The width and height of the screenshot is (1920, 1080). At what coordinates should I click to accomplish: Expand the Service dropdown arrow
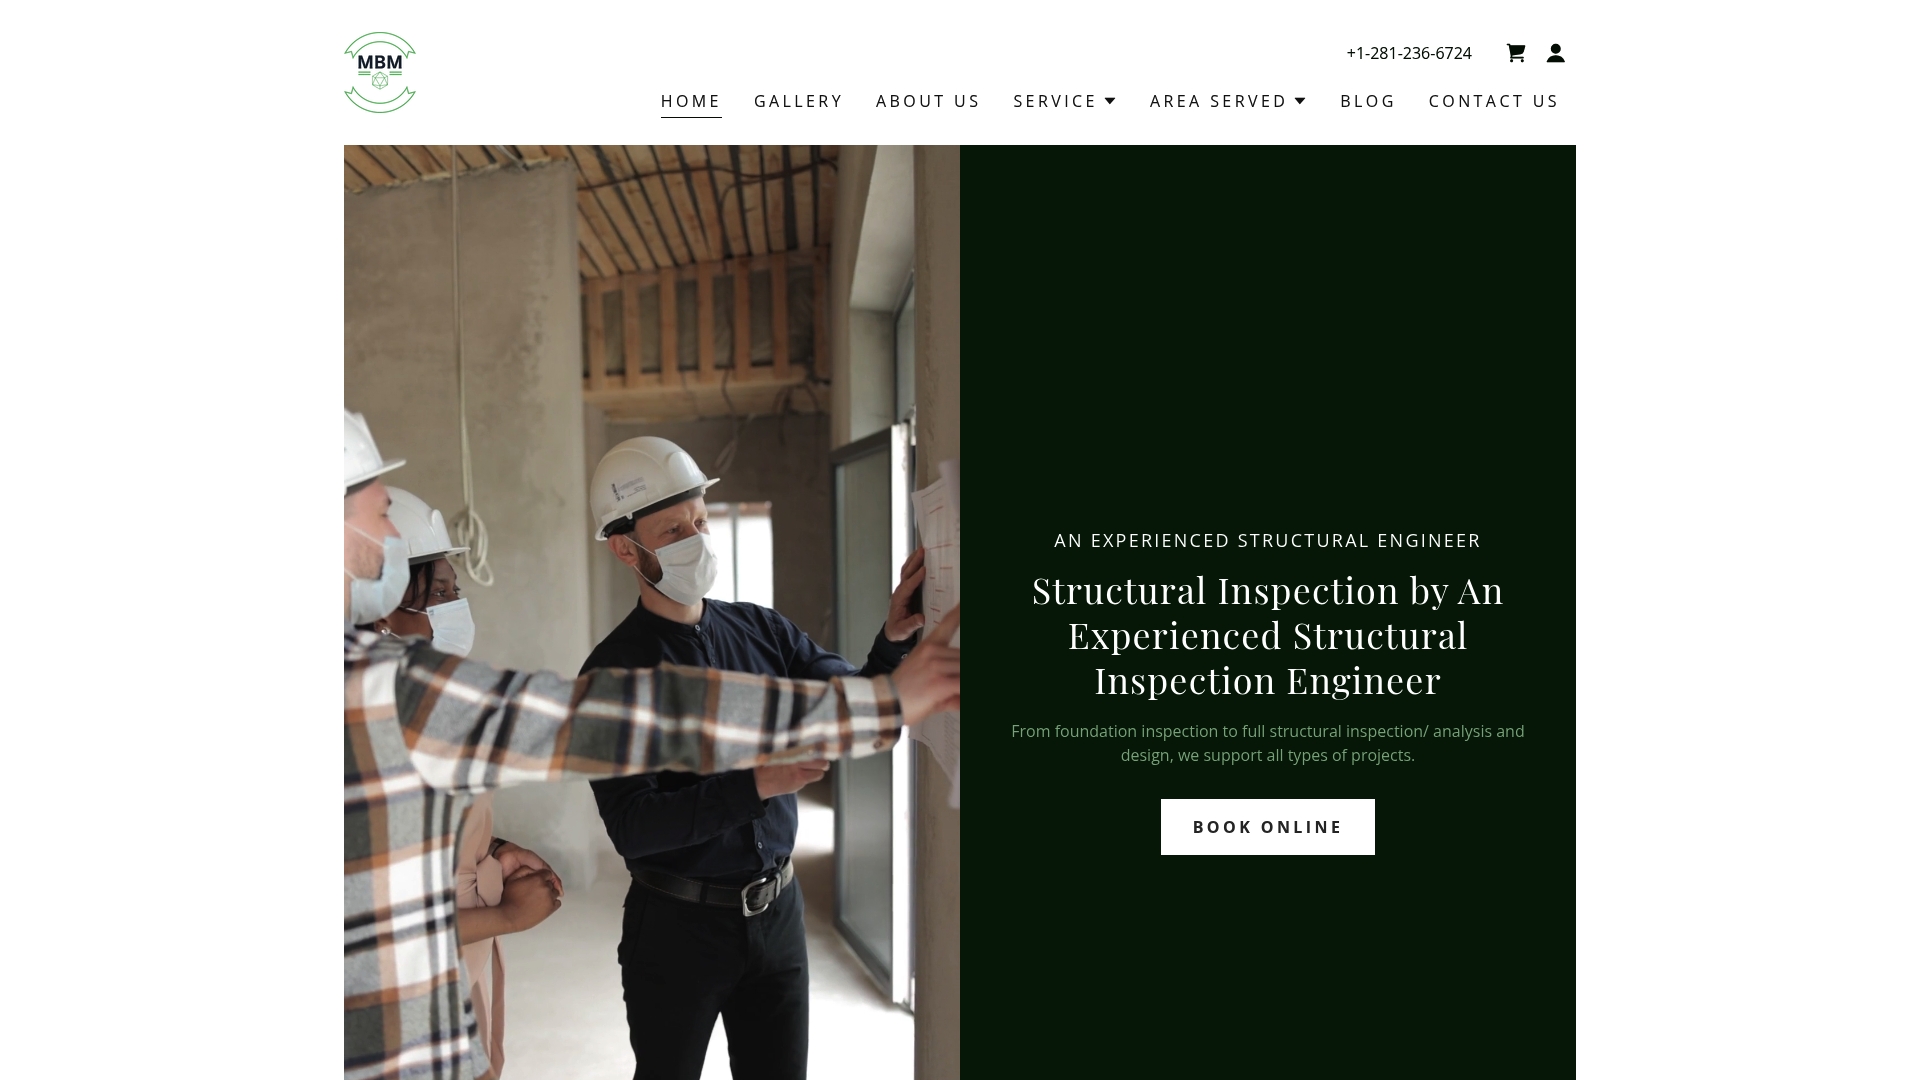(x=1110, y=101)
